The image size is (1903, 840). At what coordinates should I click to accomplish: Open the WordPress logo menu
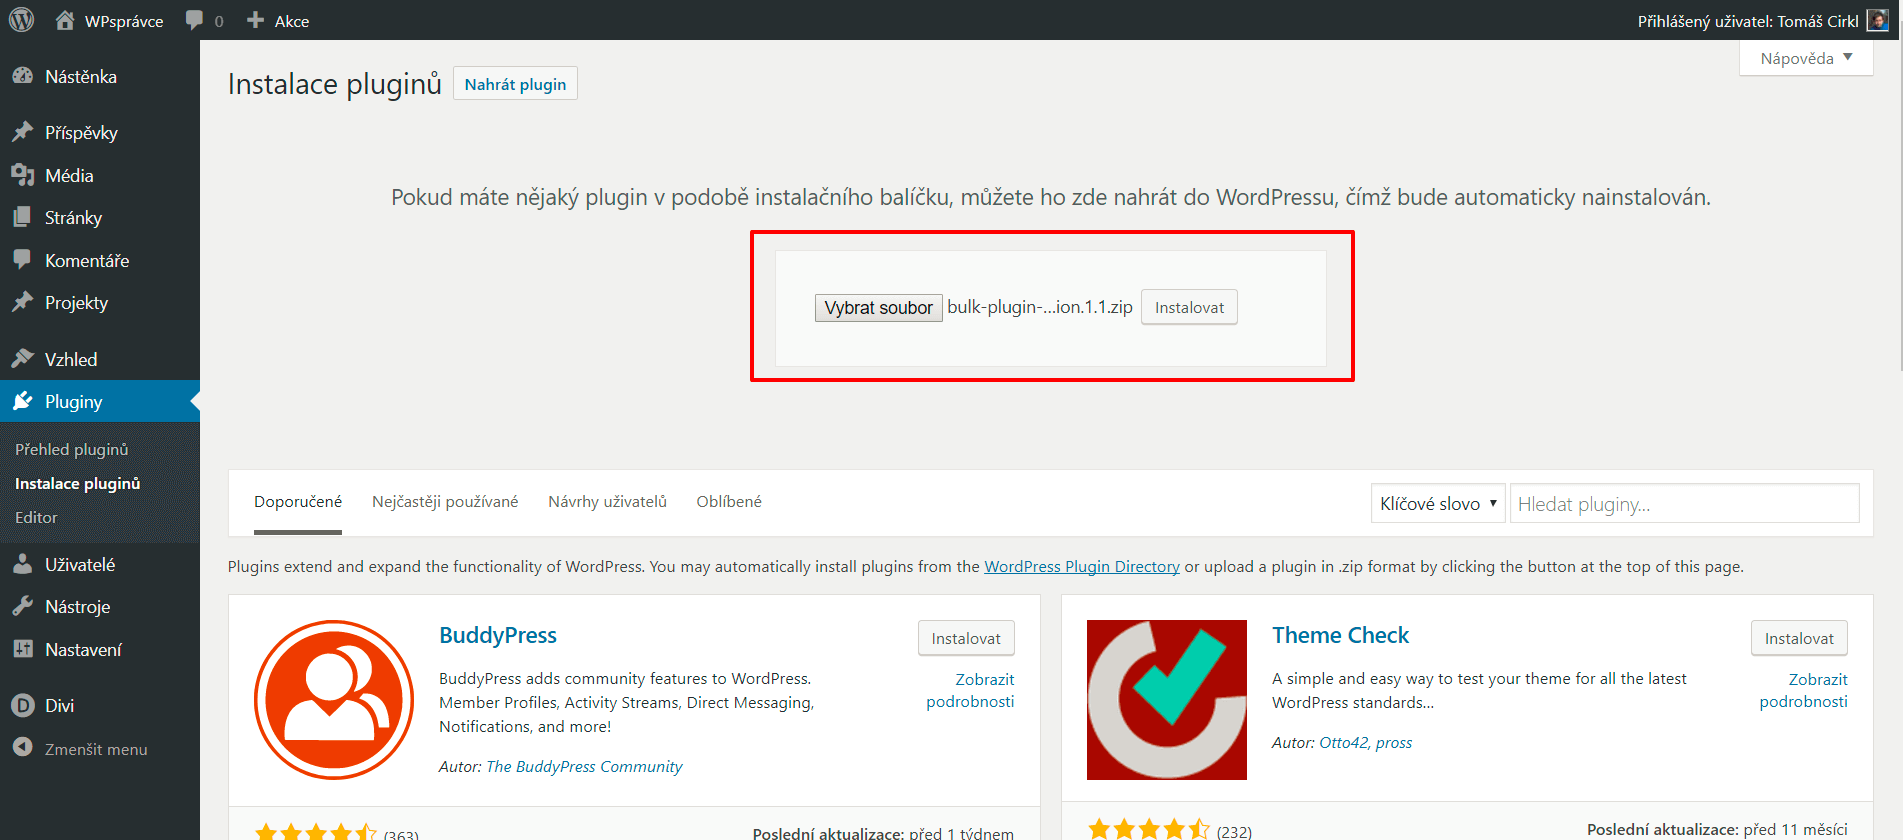pos(21,20)
